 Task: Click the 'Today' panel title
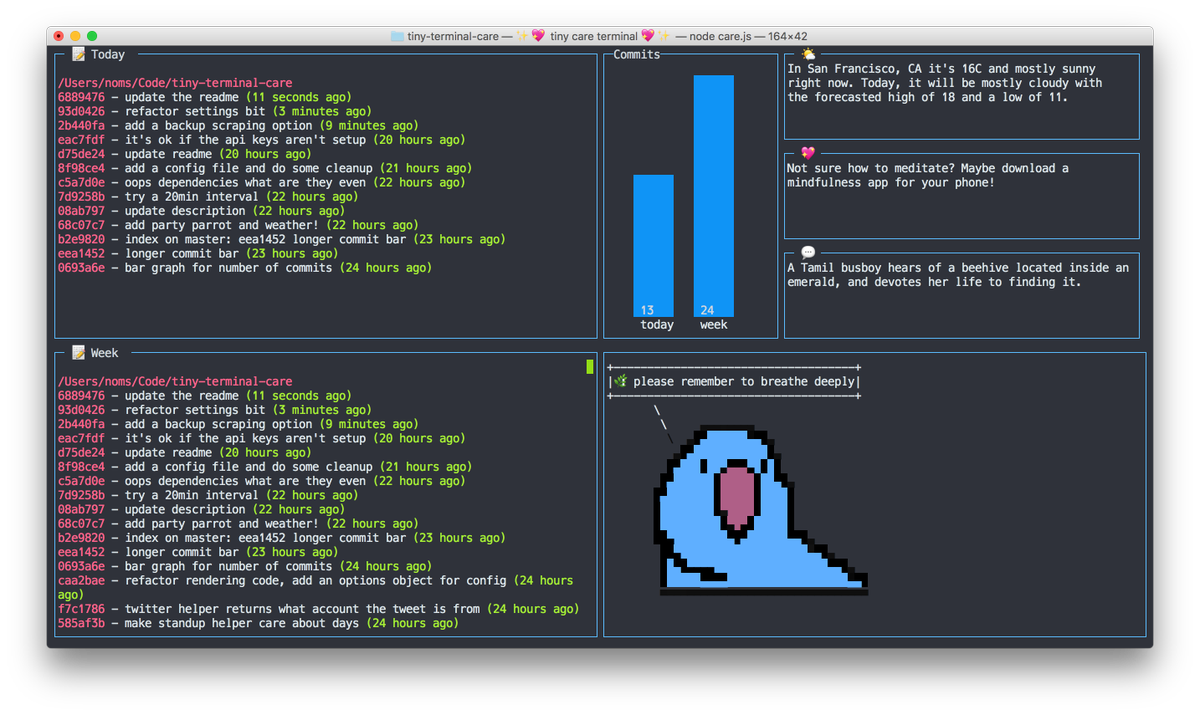108,55
